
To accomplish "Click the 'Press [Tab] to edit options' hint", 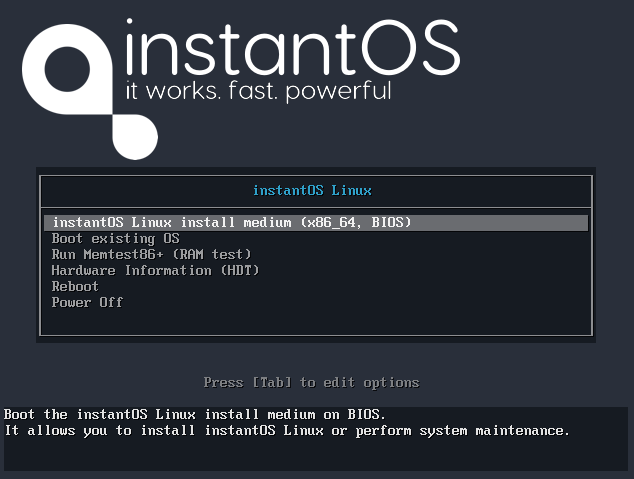I will 311,382.
